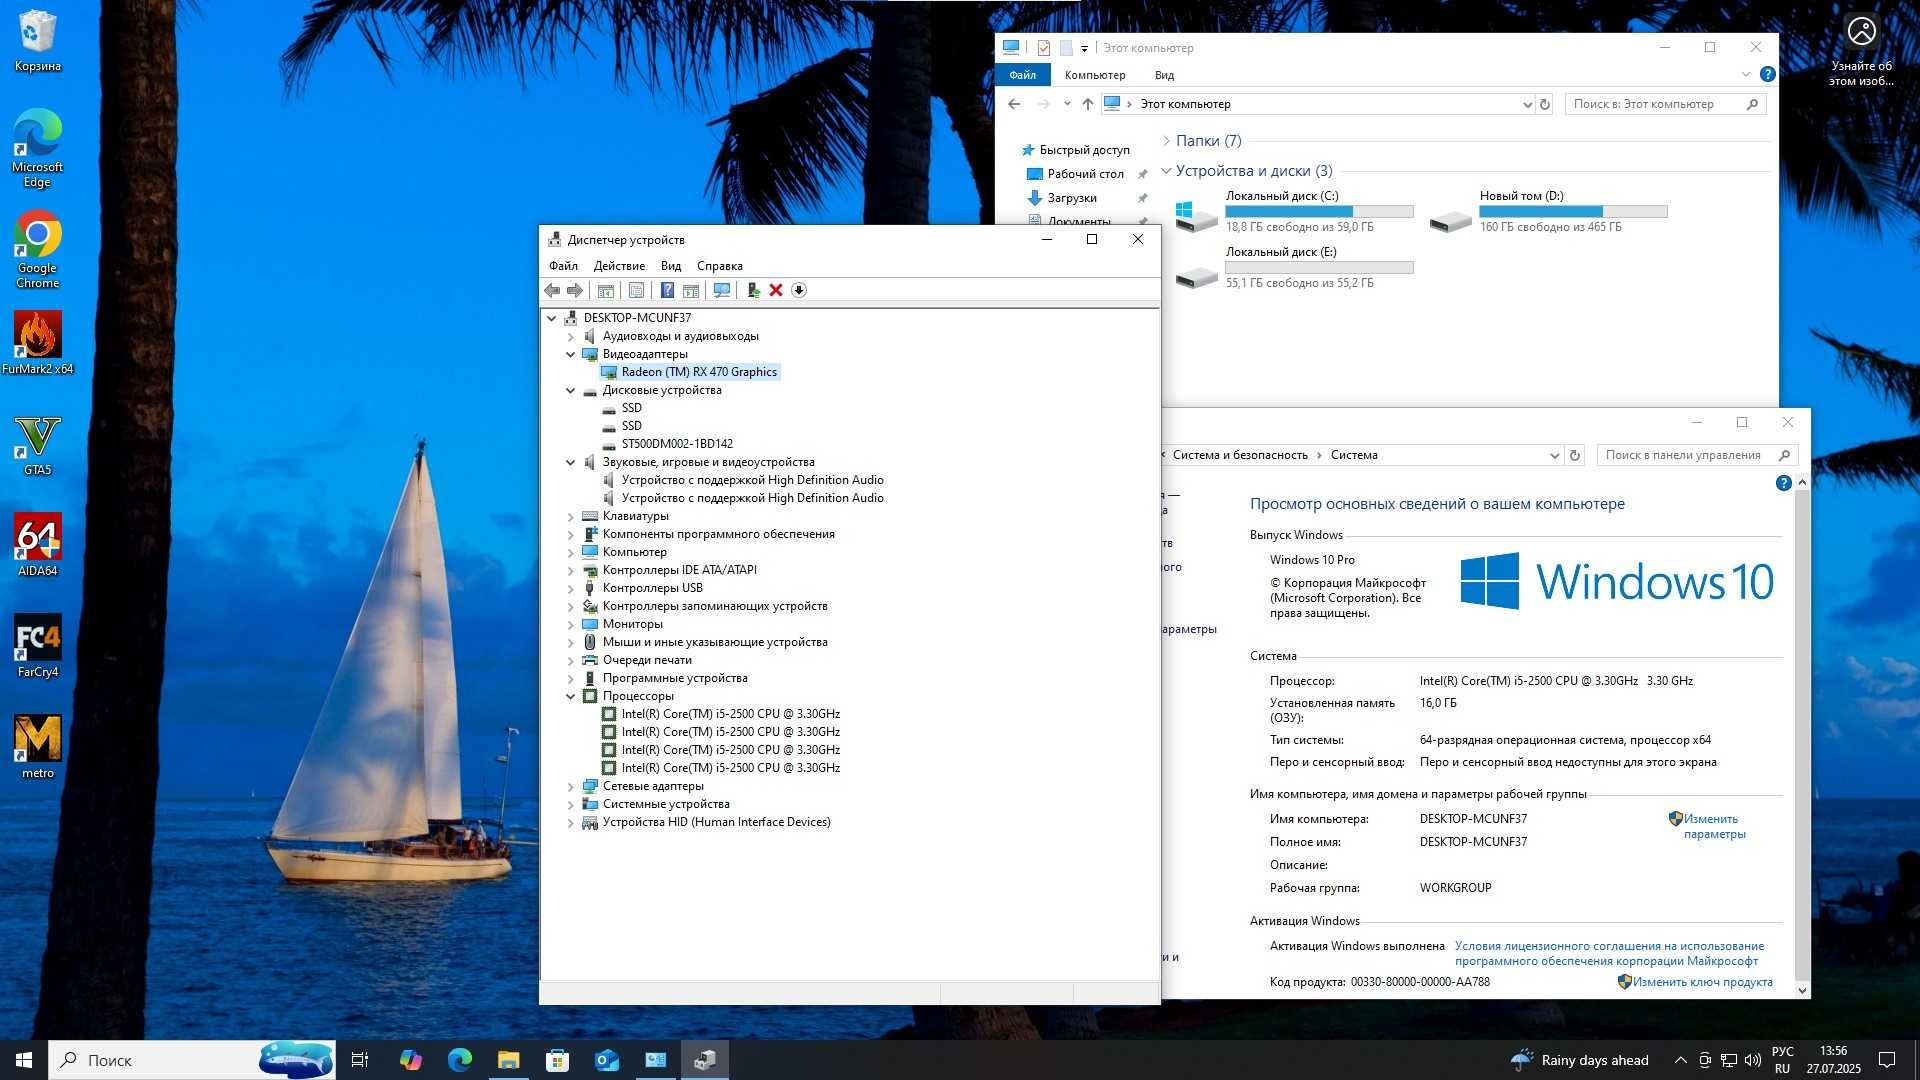Collapse Устройства и диски group
This screenshot has height=1080, width=1920.
click(x=1166, y=171)
